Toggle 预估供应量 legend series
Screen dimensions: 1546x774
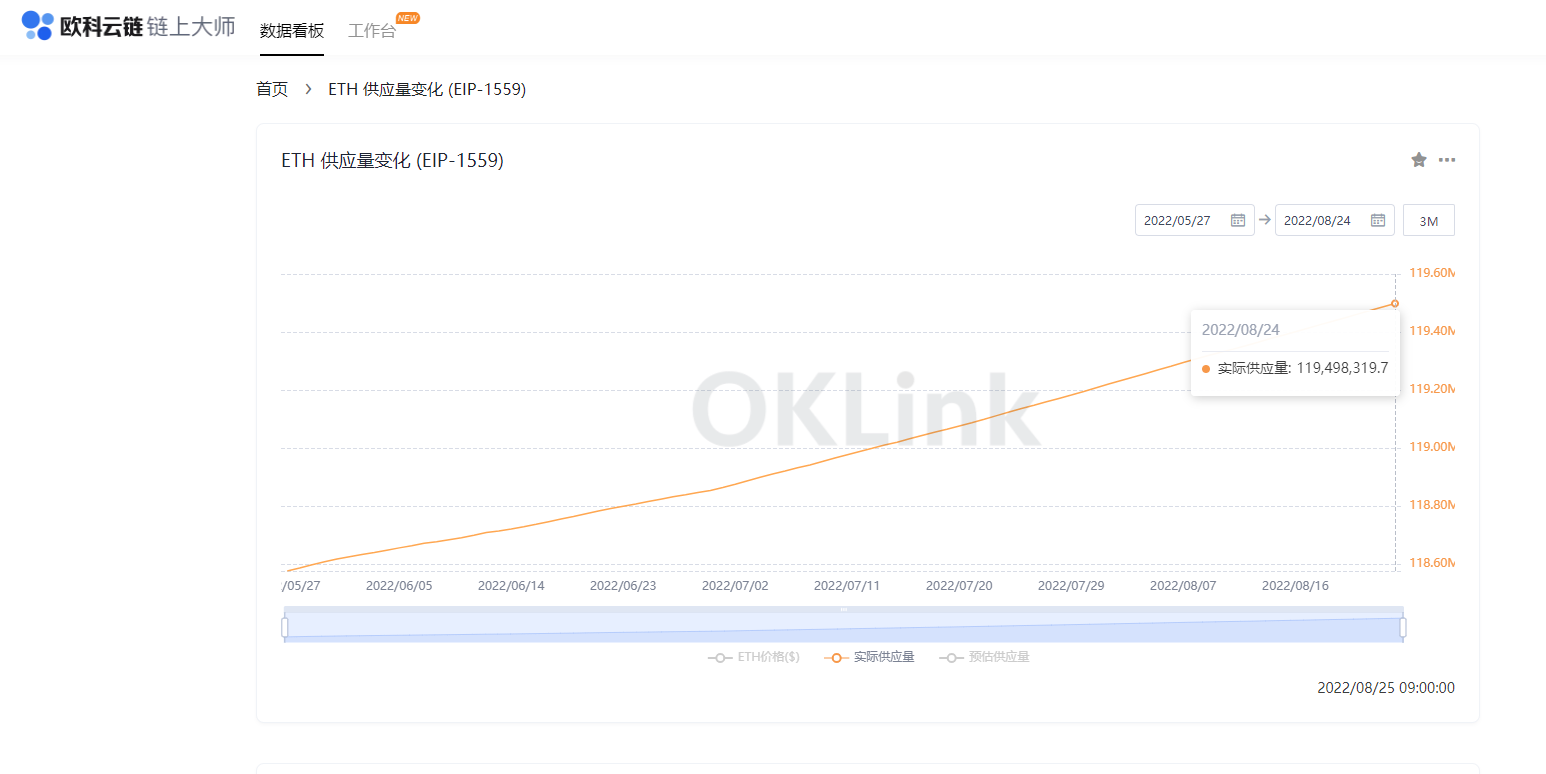985,657
